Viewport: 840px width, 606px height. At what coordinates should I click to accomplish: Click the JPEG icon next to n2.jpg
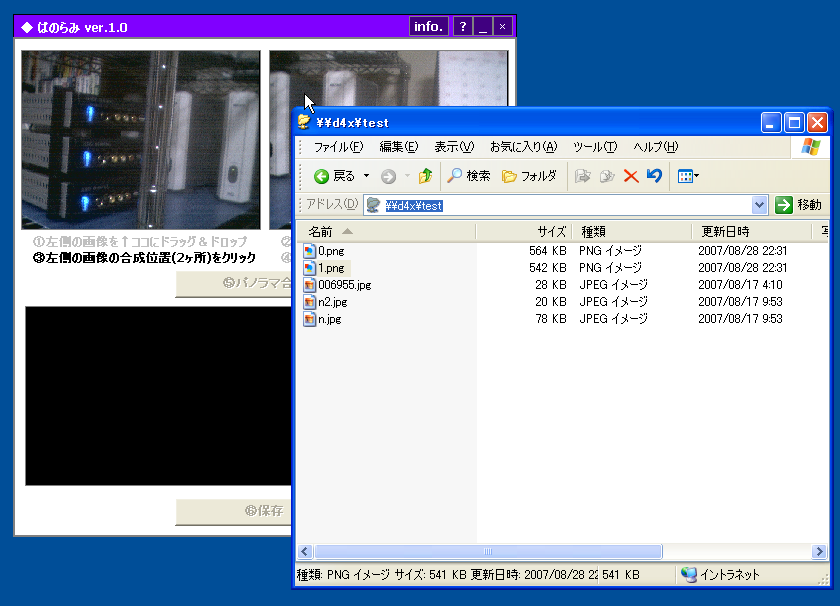coord(309,302)
